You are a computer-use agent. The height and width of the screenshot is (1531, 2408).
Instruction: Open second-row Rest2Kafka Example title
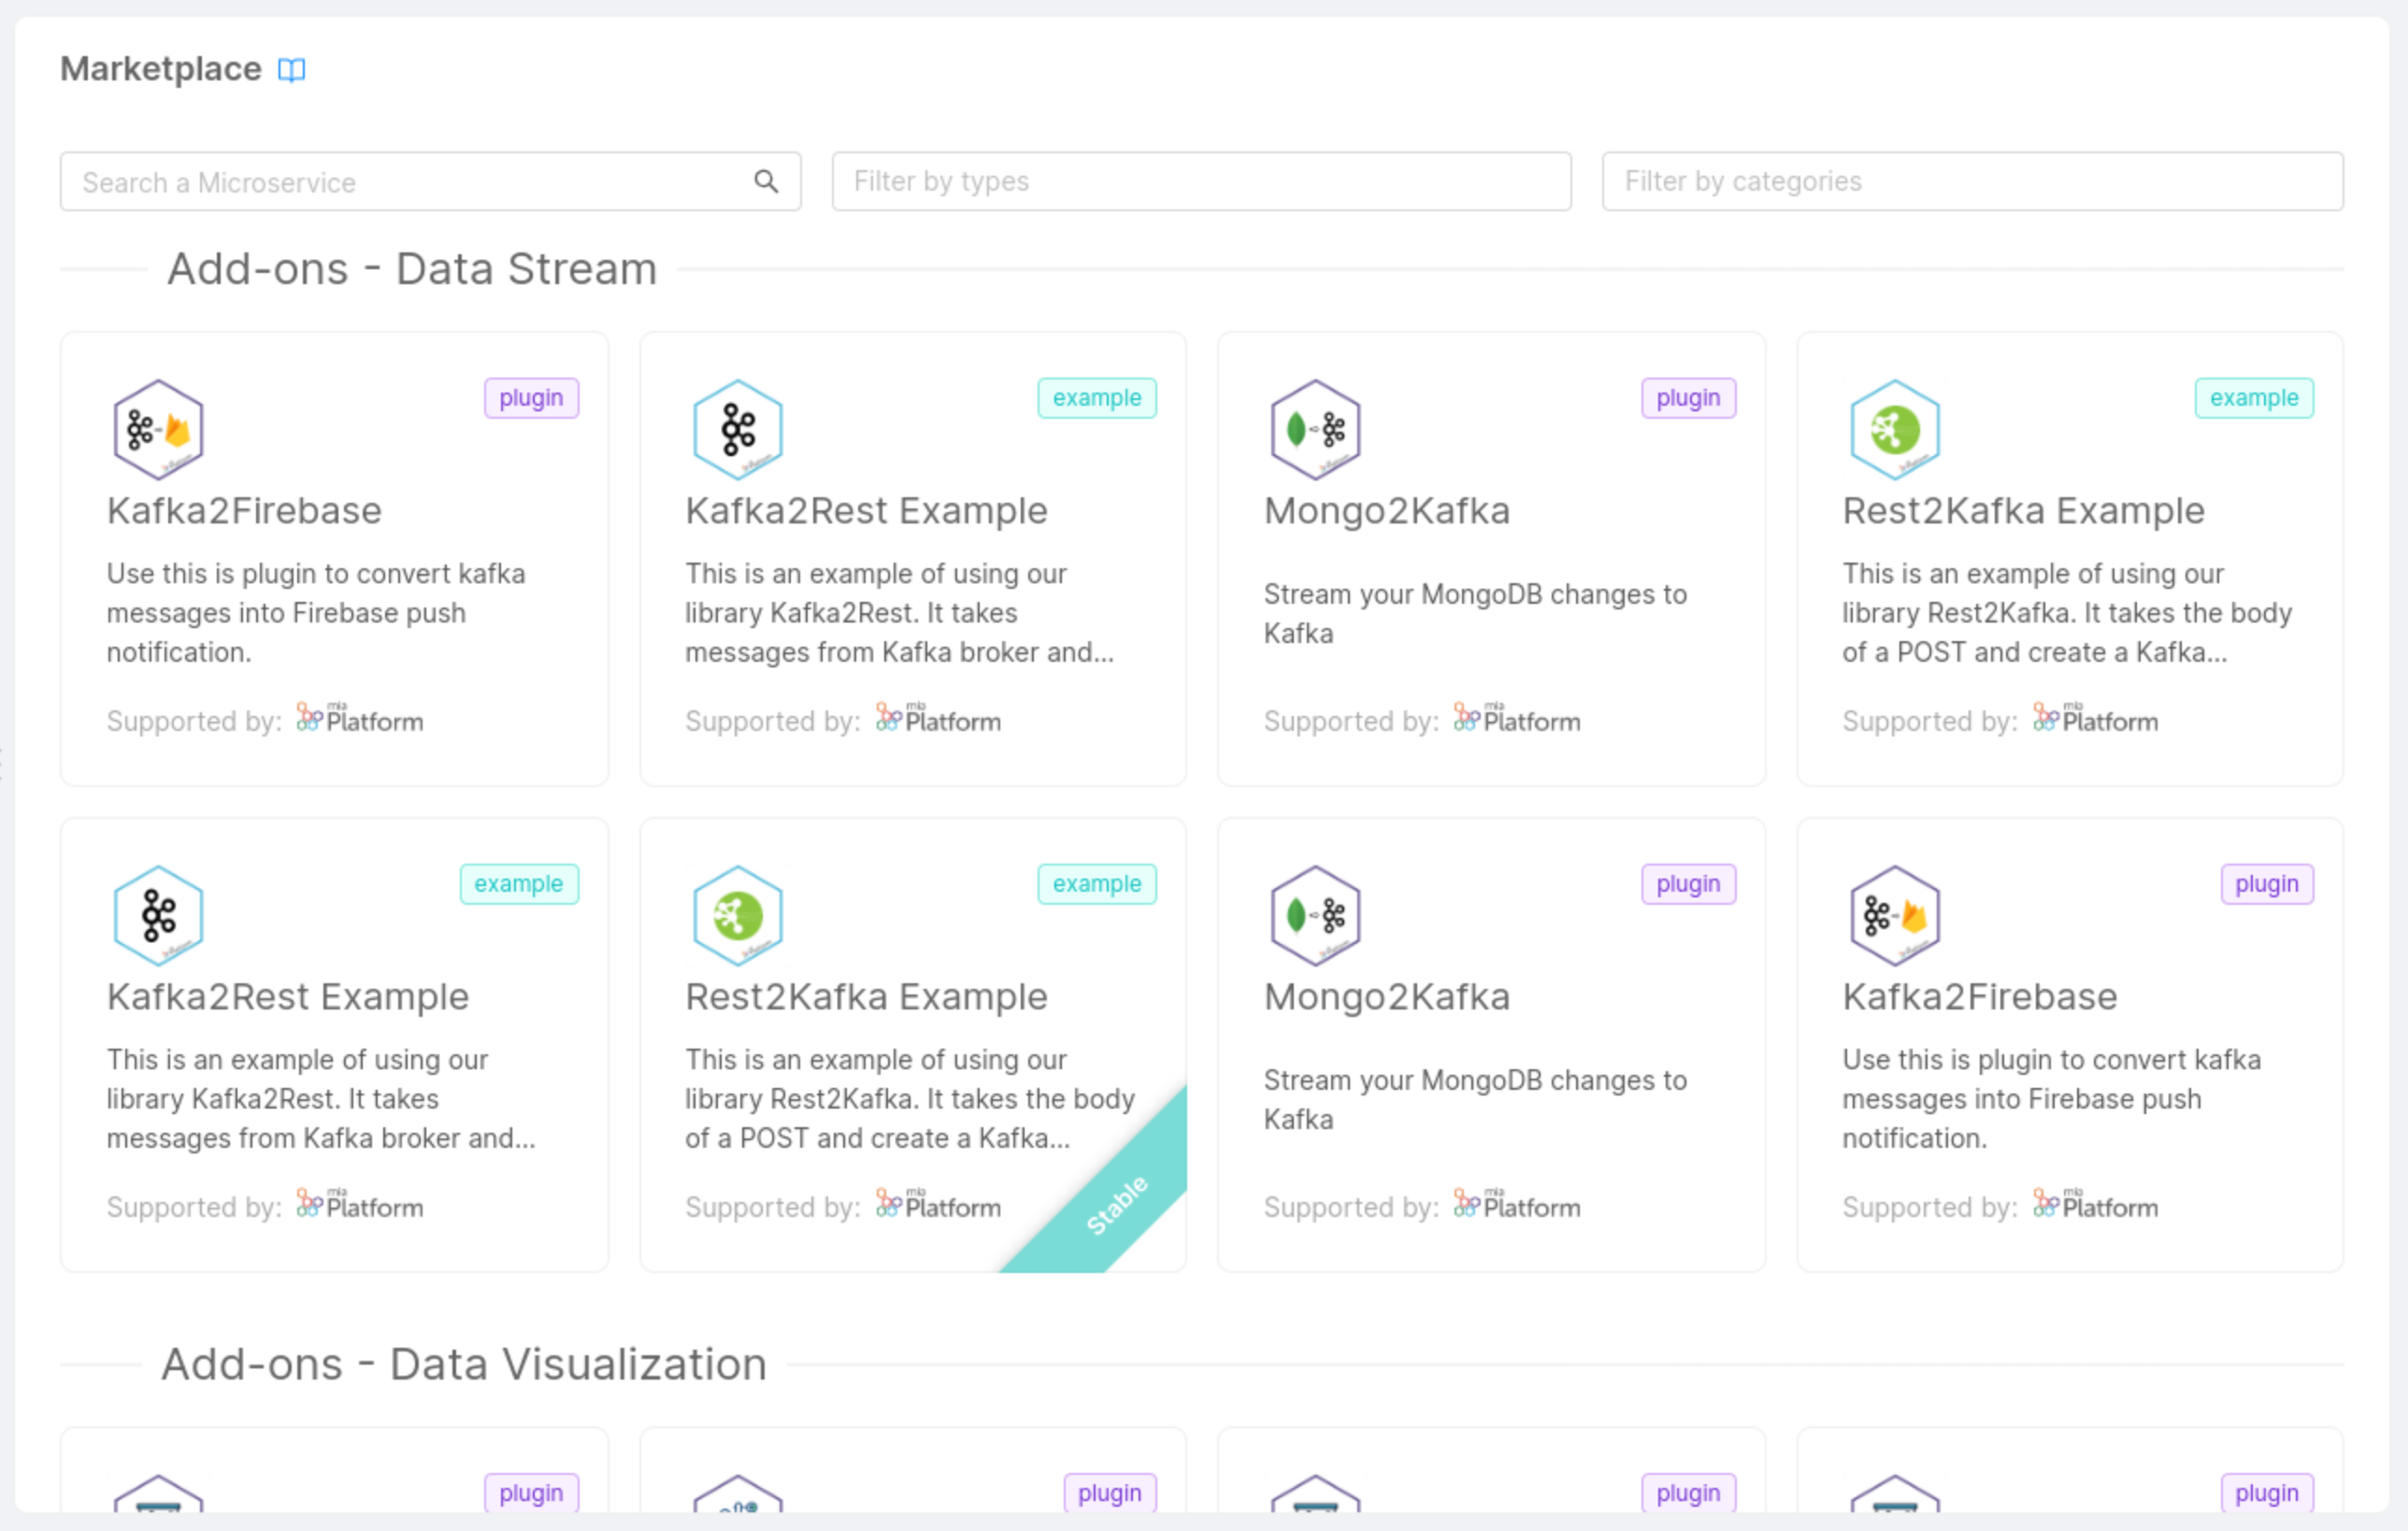pyautogui.click(x=866, y=997)
